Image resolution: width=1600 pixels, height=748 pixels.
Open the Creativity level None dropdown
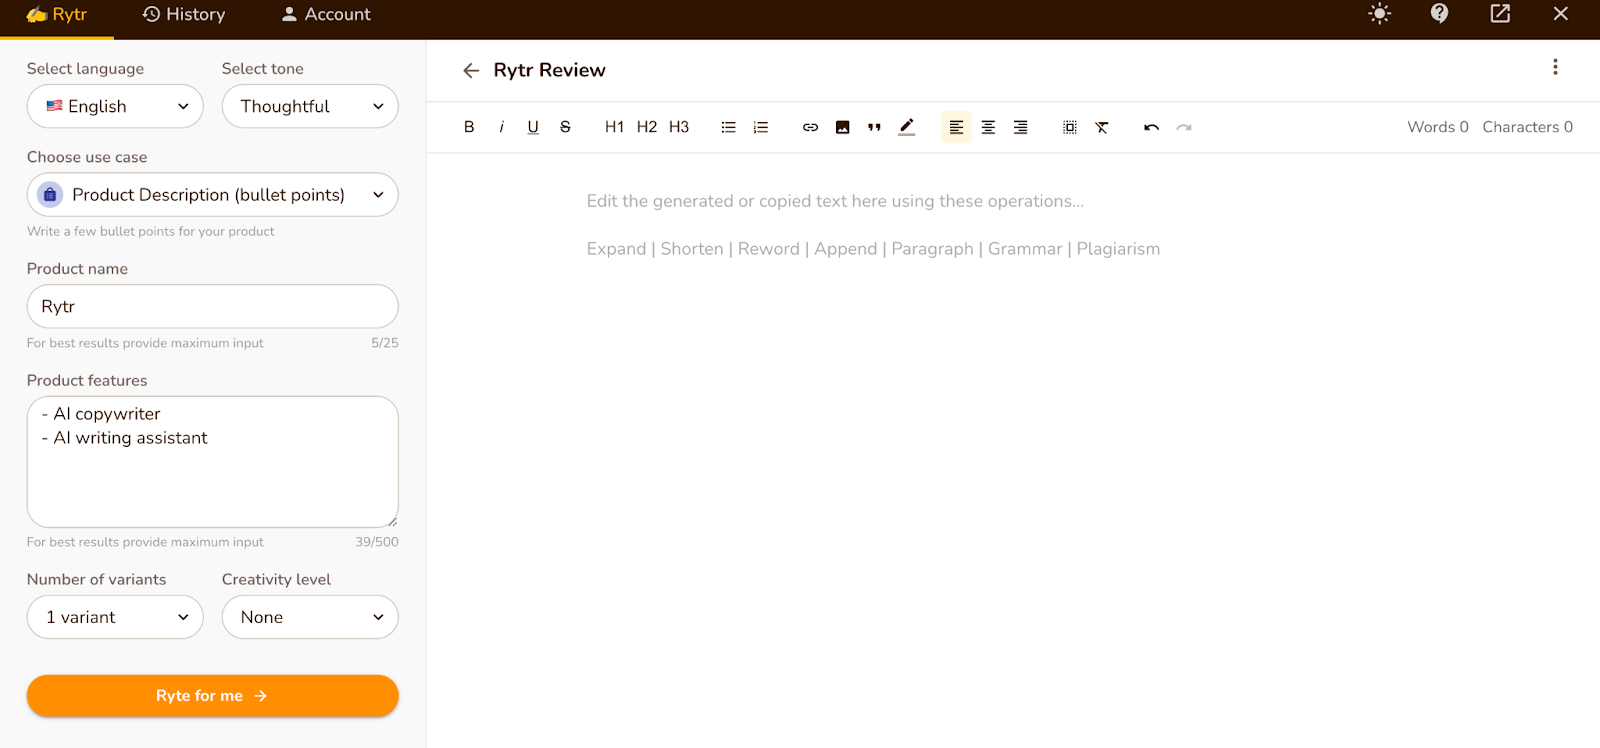tap(310, 617)
